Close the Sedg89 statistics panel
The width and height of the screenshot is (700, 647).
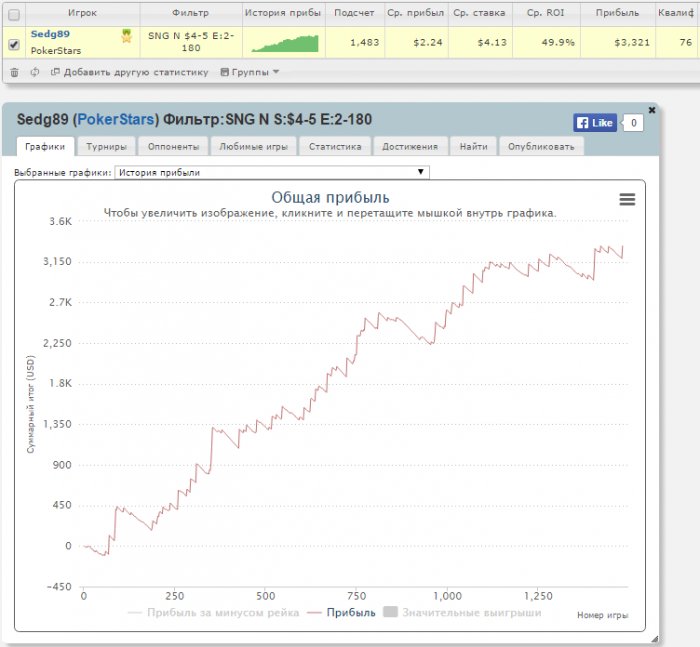pos(652,110)
